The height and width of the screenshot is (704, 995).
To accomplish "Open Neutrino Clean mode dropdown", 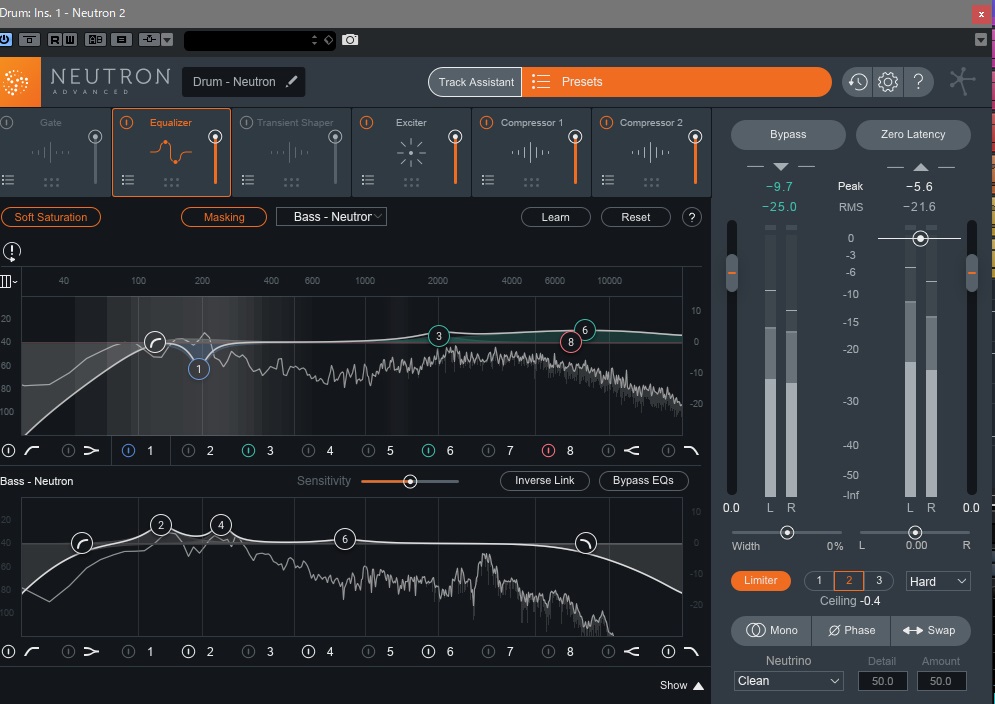I will (788, 681).
